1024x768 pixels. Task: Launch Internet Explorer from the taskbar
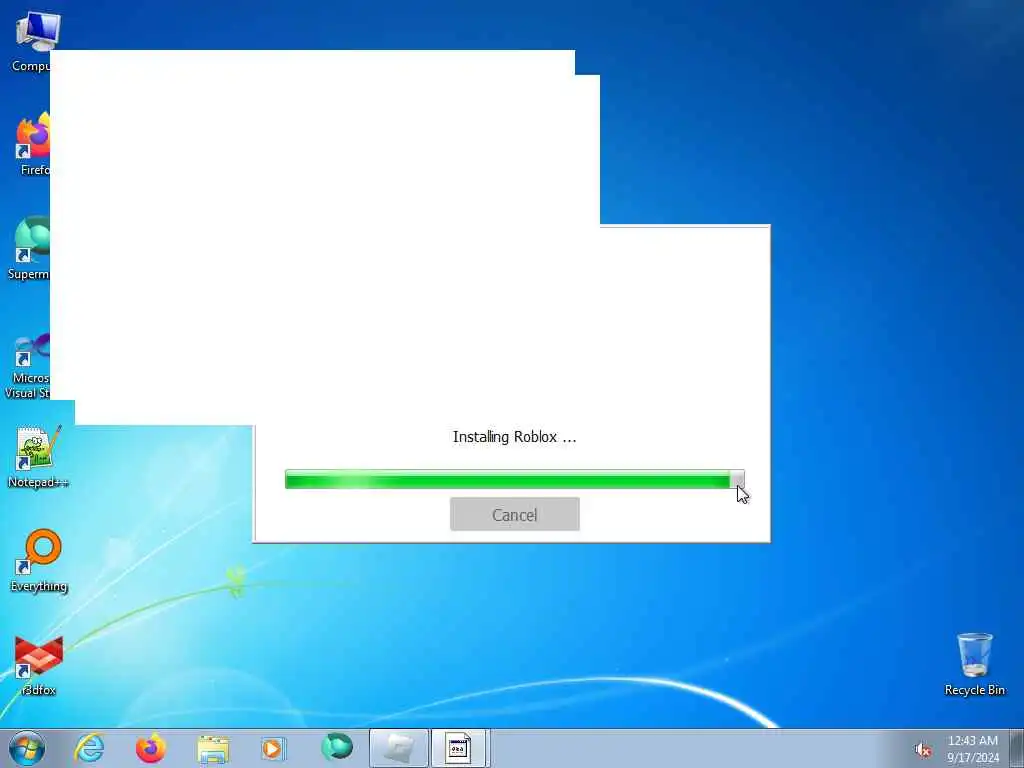[x=89, y=748]
